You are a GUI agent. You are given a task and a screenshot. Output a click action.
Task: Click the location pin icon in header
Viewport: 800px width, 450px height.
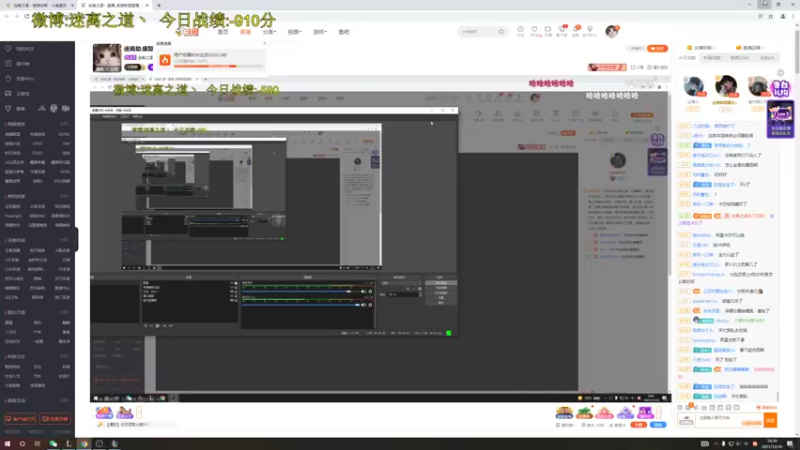pos(590,29)
